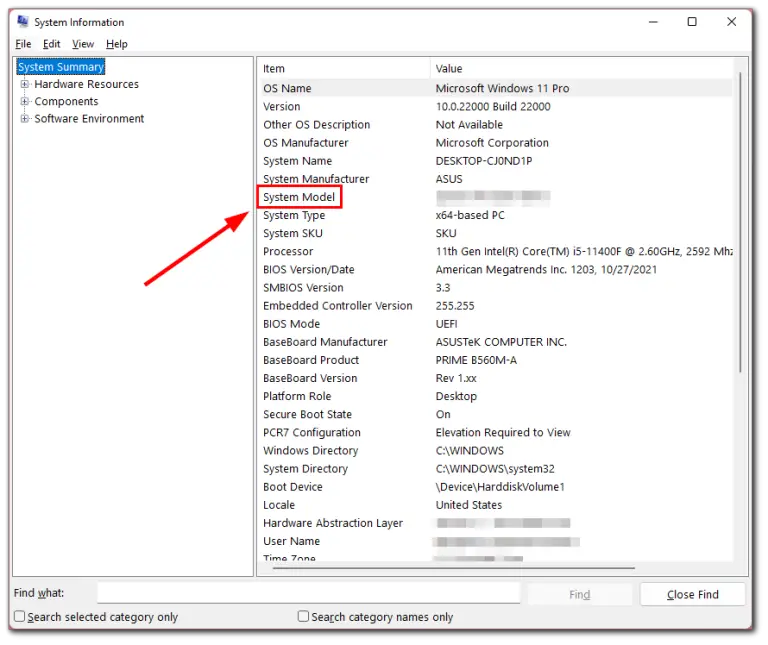The width and height of the screenshot is (768, 645).
Task: Click the value C:\WINDOWS\system32
Action: pos(495,469)
